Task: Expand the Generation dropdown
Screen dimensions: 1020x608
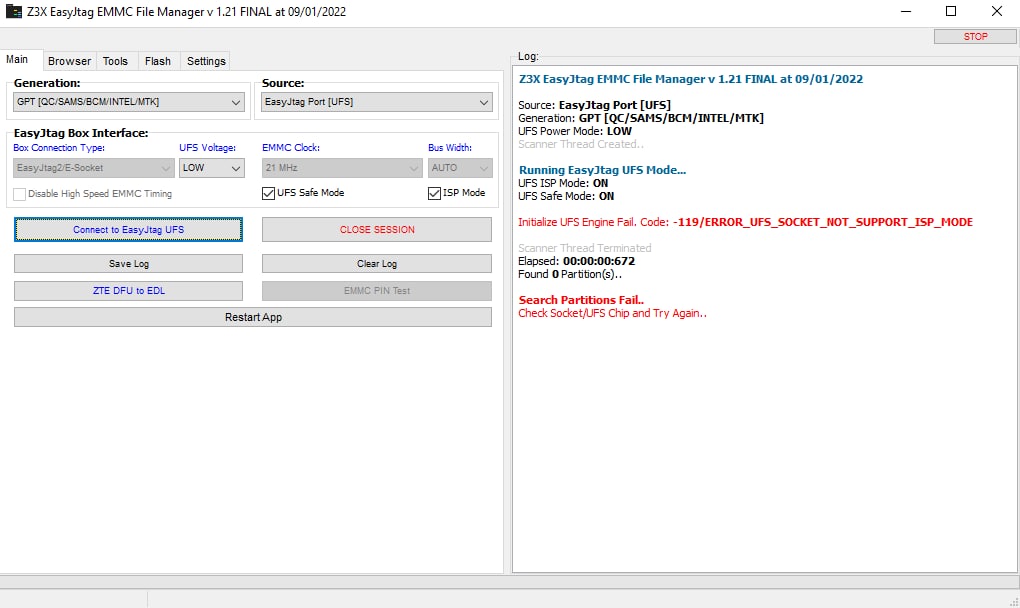Action: pos(129,102)
